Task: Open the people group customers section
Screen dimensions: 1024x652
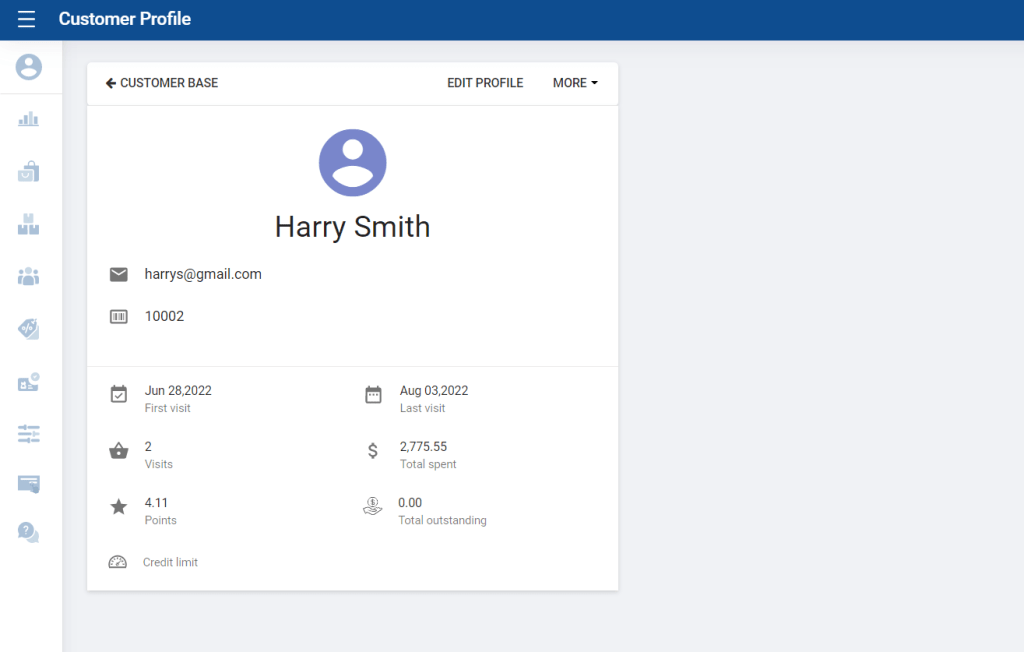Action: point(29,276)
